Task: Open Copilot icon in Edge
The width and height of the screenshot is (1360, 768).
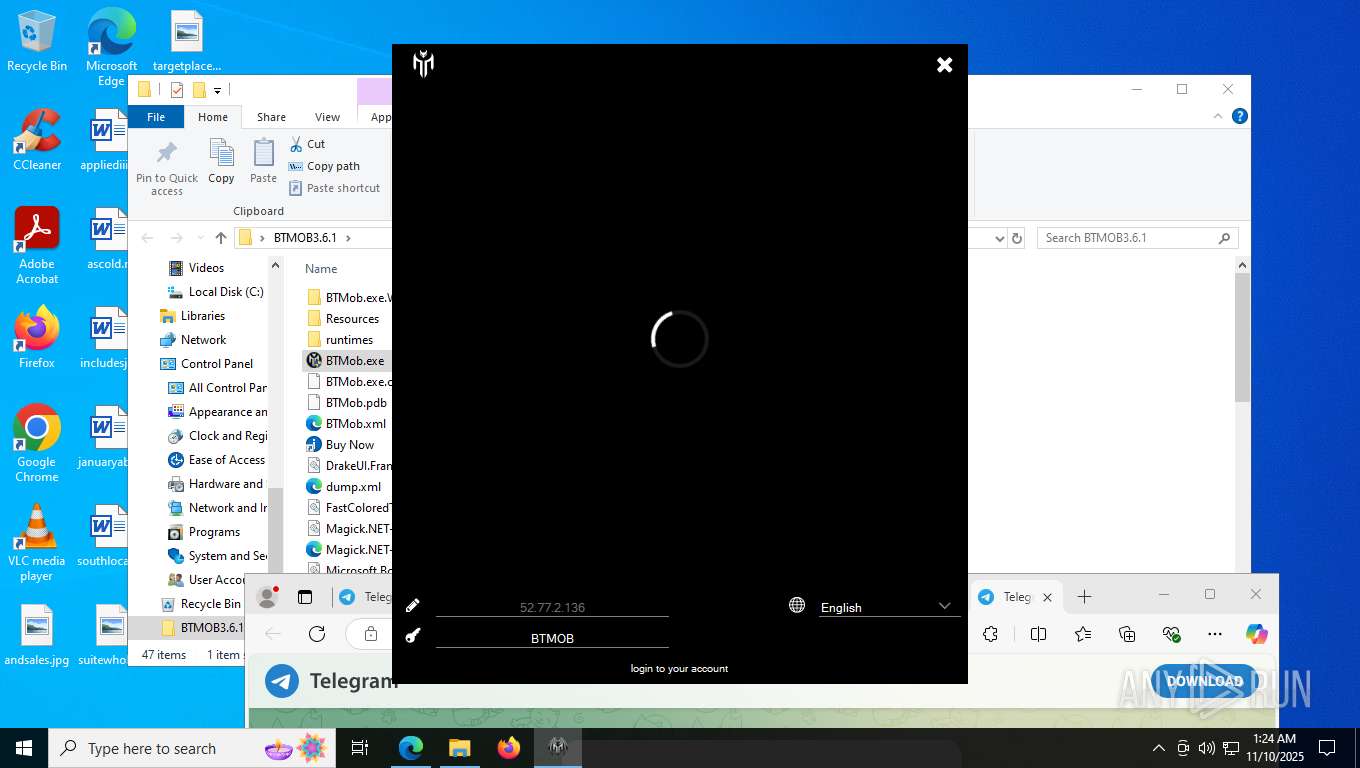Action: (x=1257, y=634)
